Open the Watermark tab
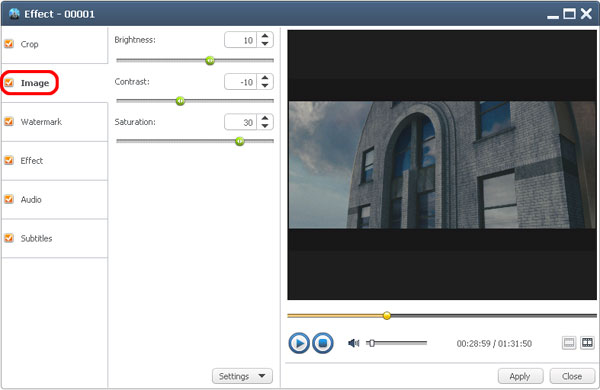This screenshot has height=390, width=600. [x=55, y=122]
